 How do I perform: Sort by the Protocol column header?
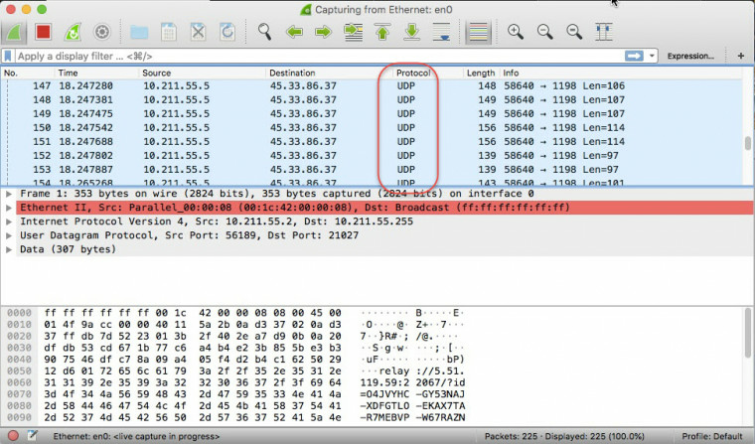click(413, 73)
